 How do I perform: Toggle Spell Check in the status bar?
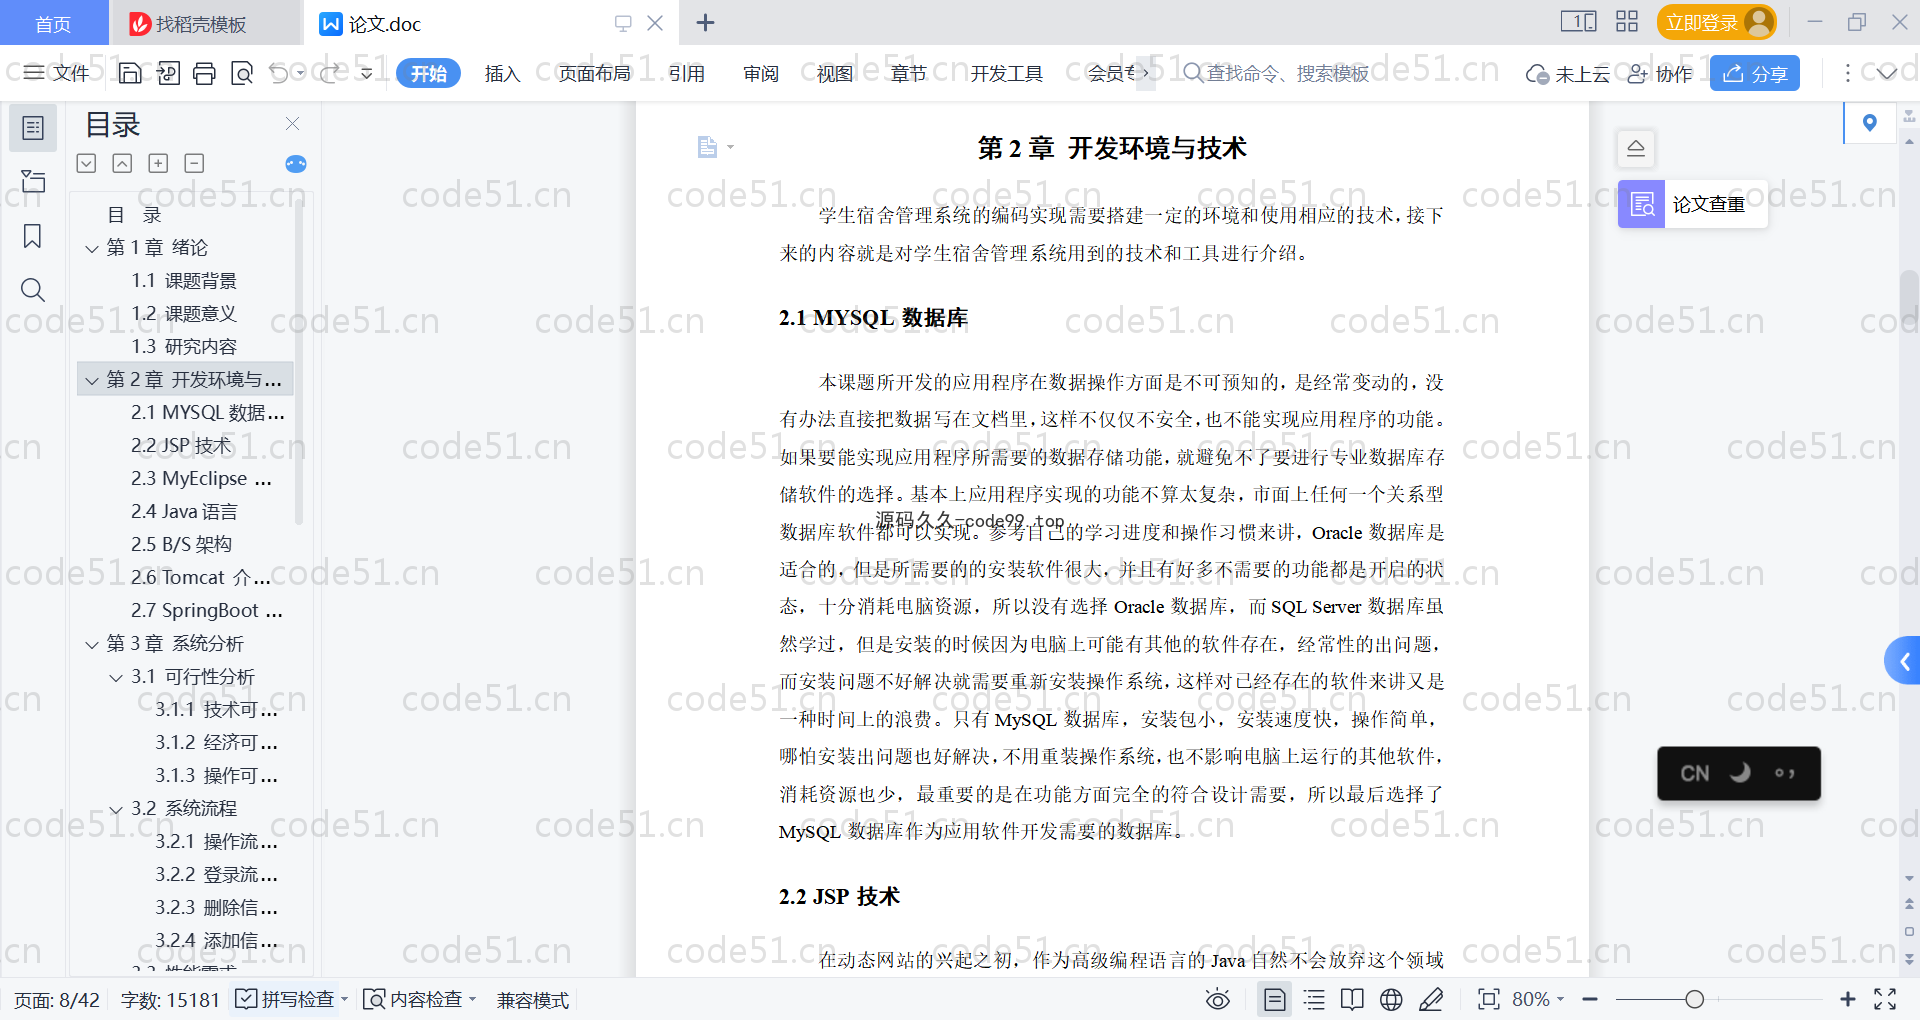(x=290, y=999)
